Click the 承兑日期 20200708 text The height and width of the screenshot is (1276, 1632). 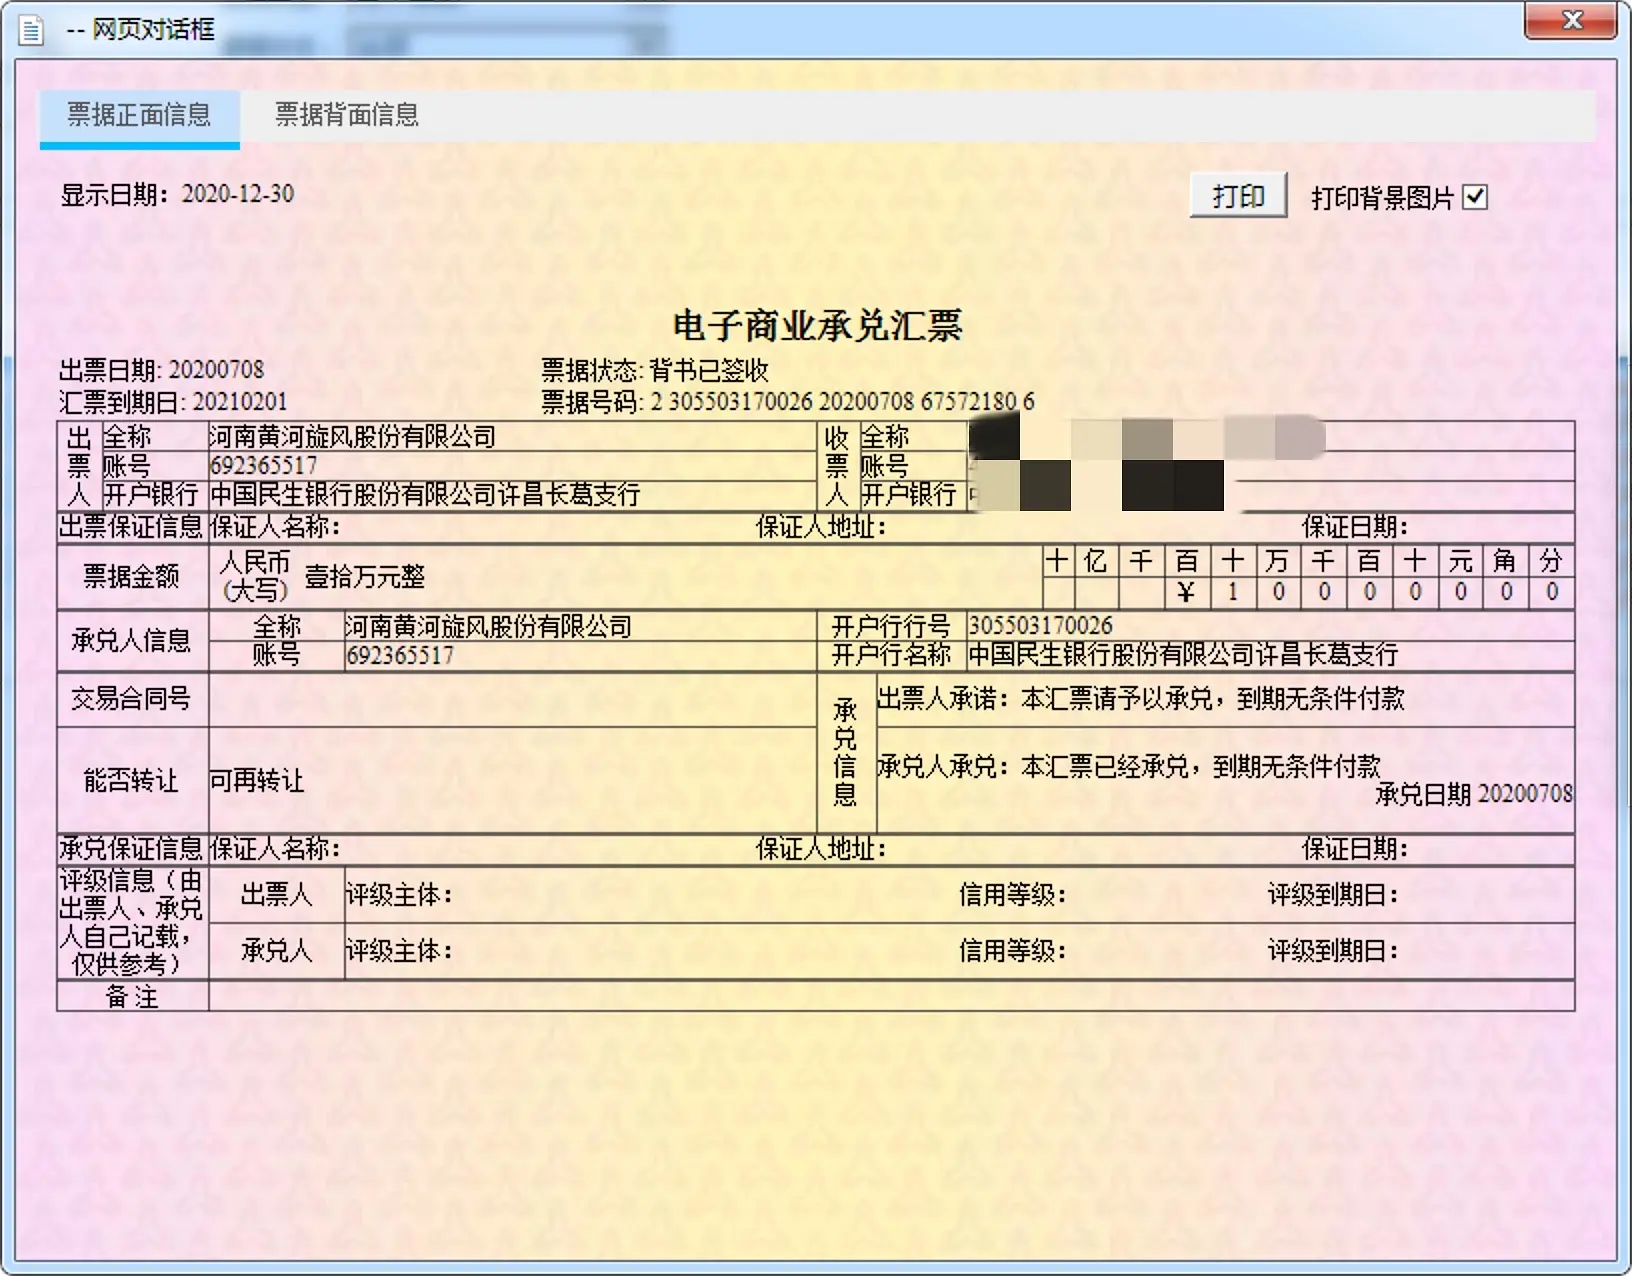click(x=1473, y=794)
